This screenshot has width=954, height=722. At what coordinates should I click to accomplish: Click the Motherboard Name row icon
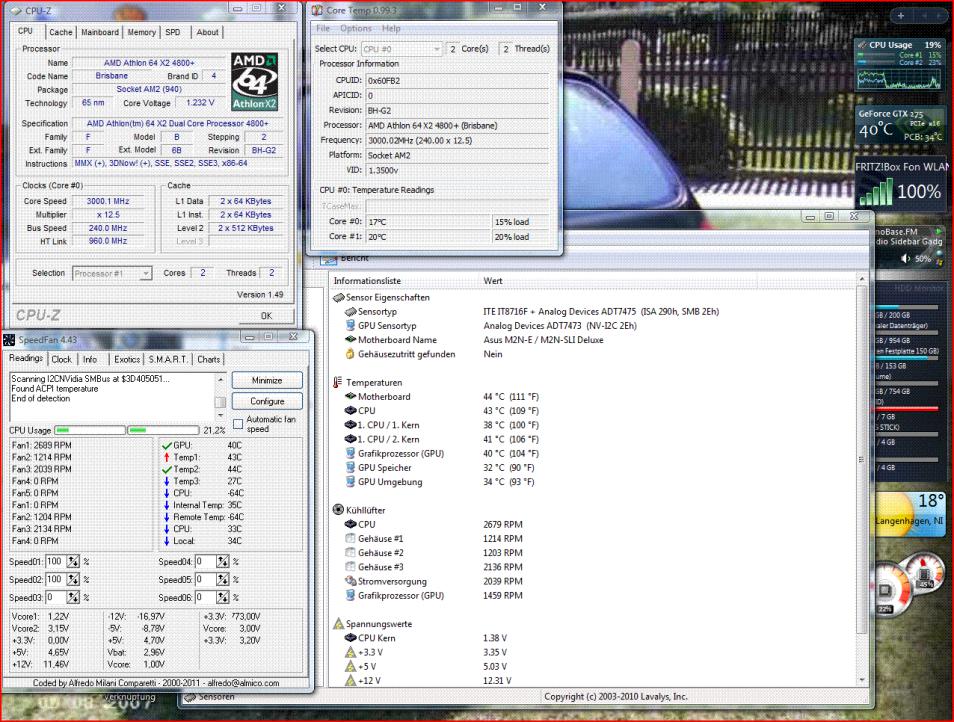click(x=350, y=339)
